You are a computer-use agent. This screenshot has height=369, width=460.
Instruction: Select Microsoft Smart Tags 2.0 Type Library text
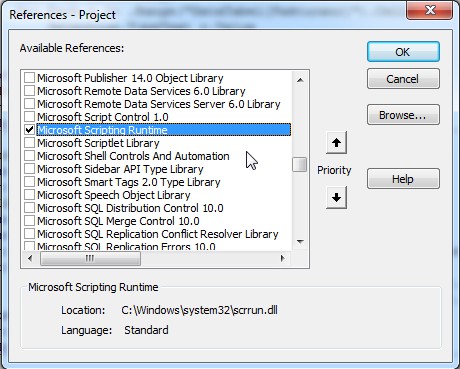(x=129, y=182)
